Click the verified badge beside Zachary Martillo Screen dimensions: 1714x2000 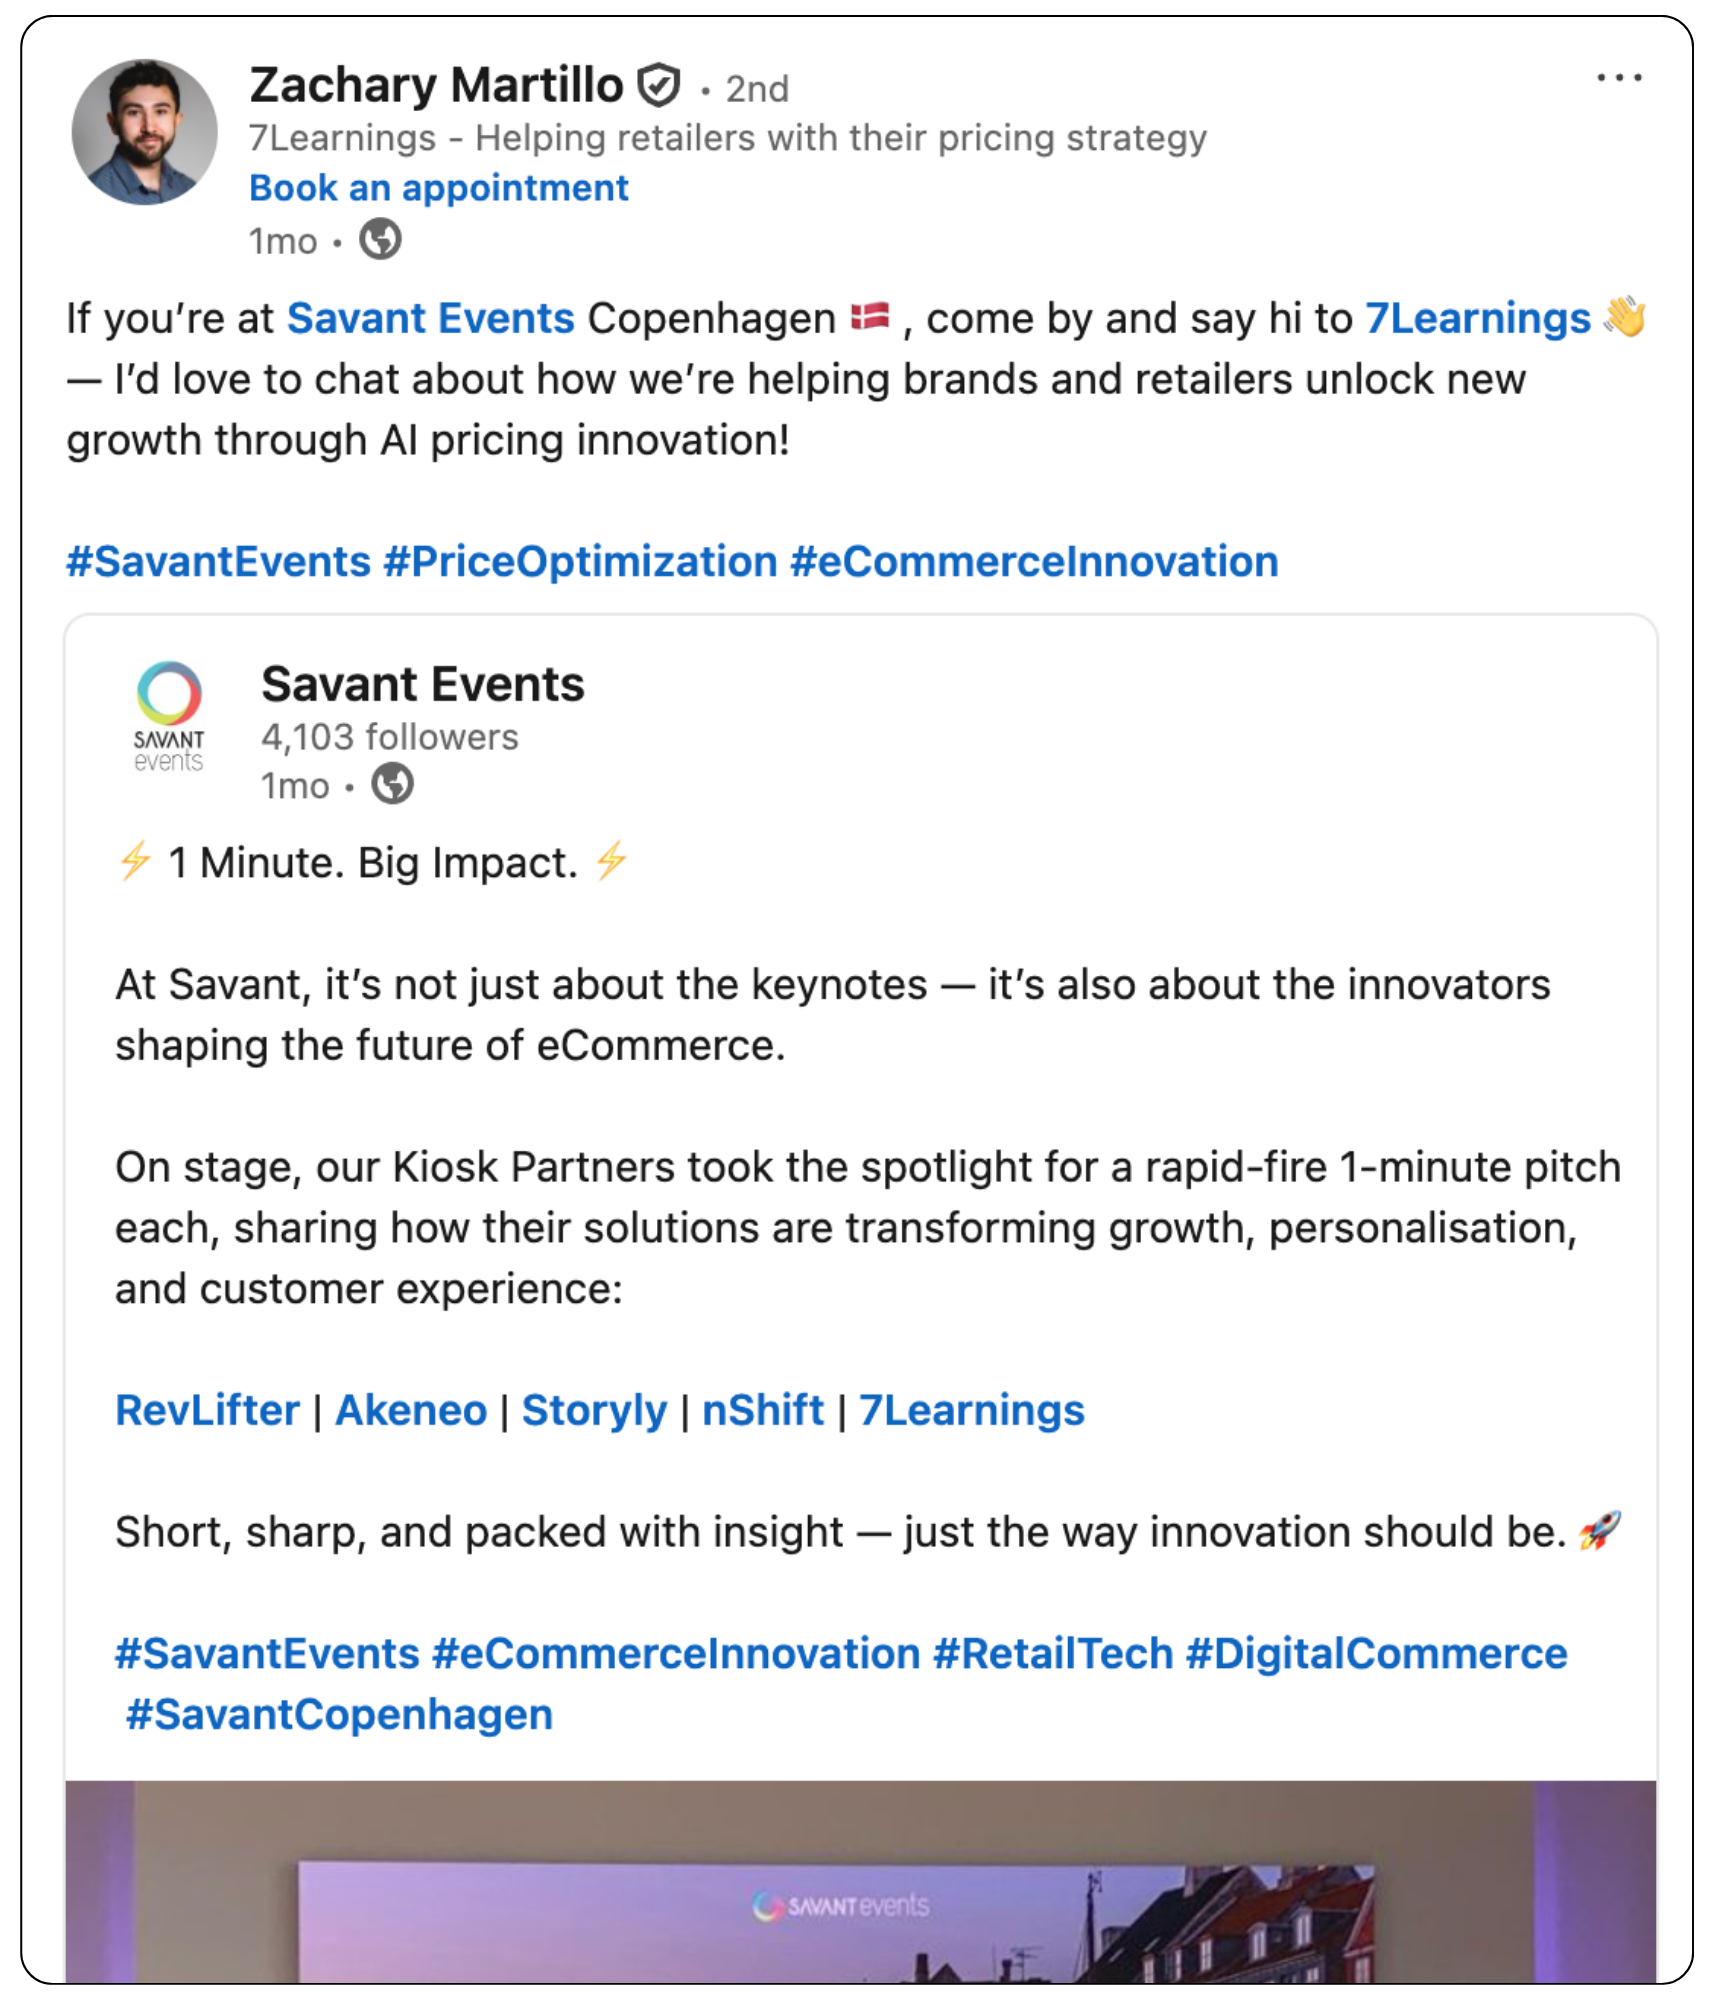[659, 85]
